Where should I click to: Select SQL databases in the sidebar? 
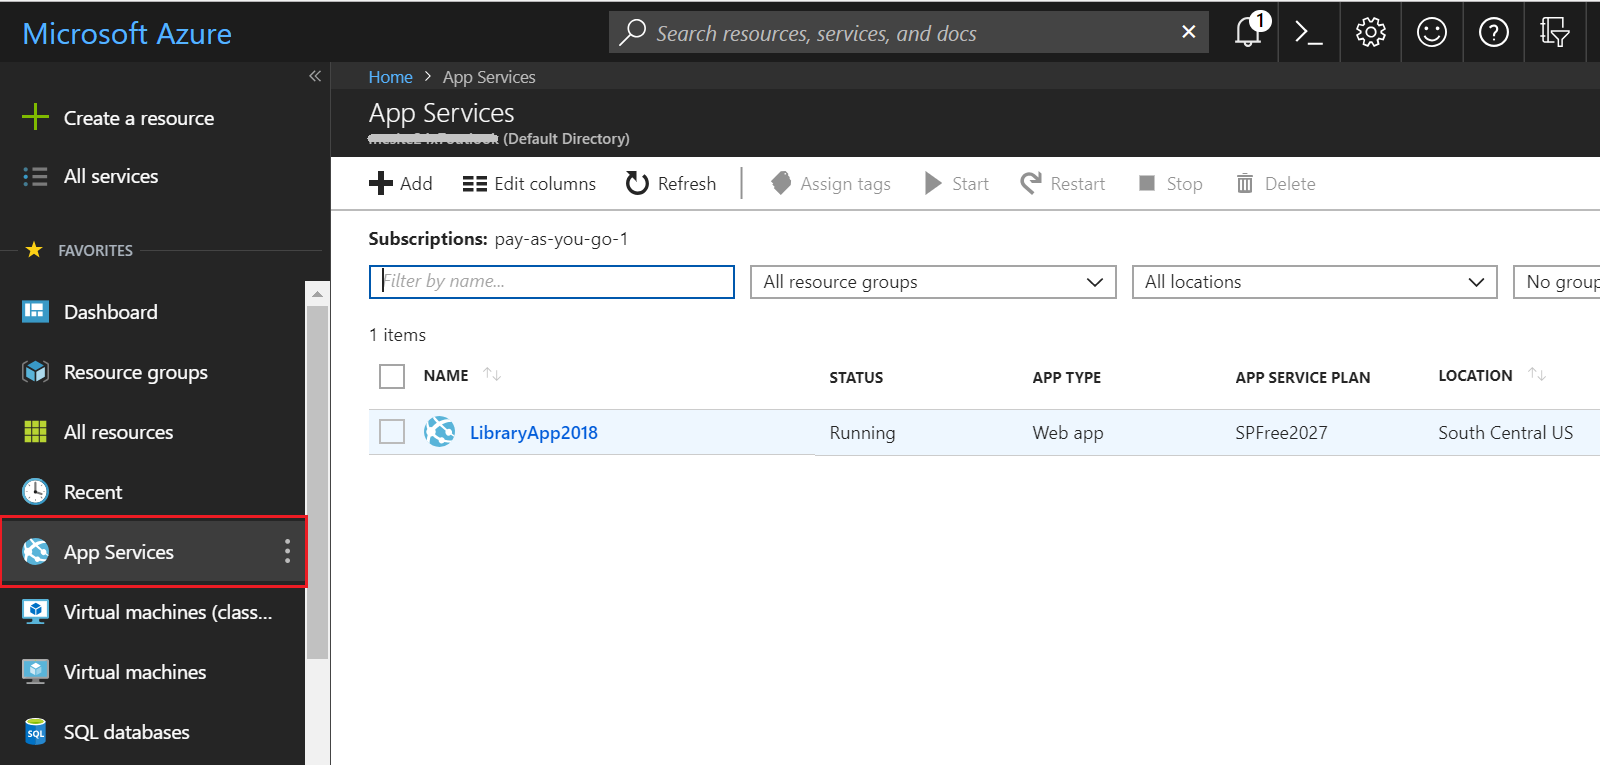coord(126,732)
